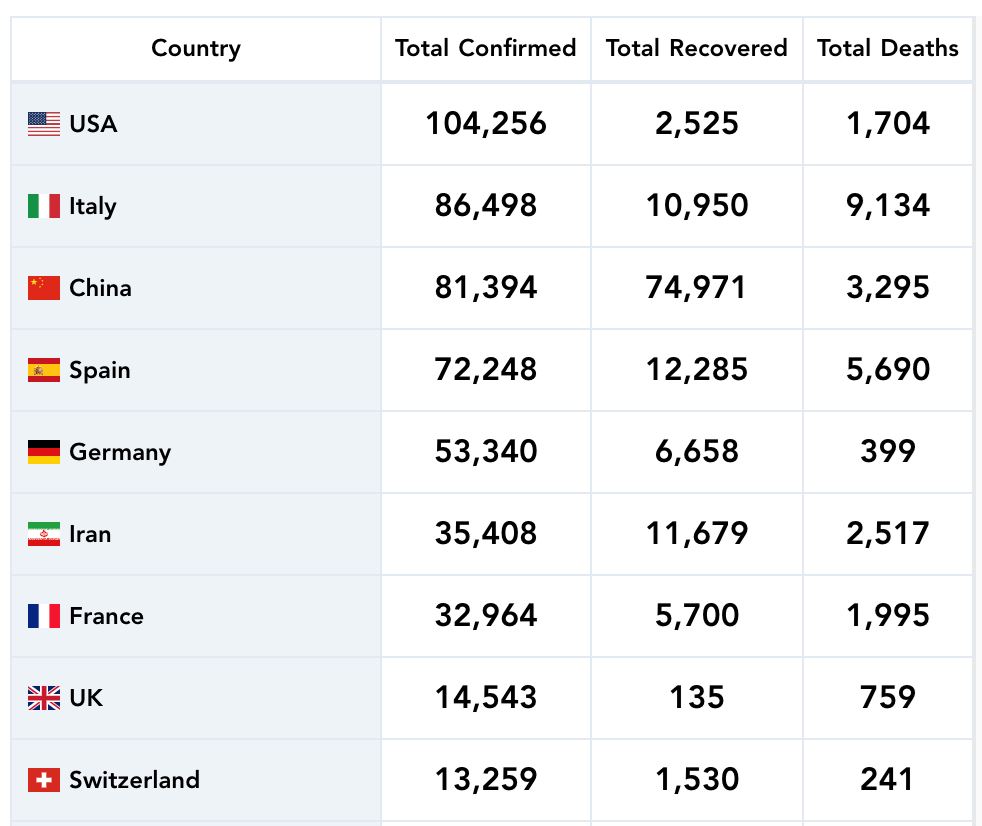Screen dimensions: 982x826
Task: Open the Switzerland country row label
Action: (134, 780)
